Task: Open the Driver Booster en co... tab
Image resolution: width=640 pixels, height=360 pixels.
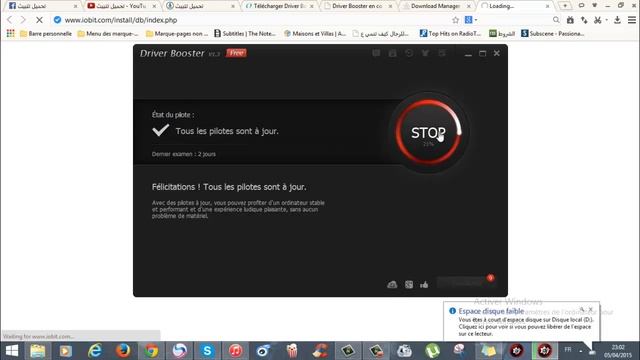Action: [x=358, y=6]
